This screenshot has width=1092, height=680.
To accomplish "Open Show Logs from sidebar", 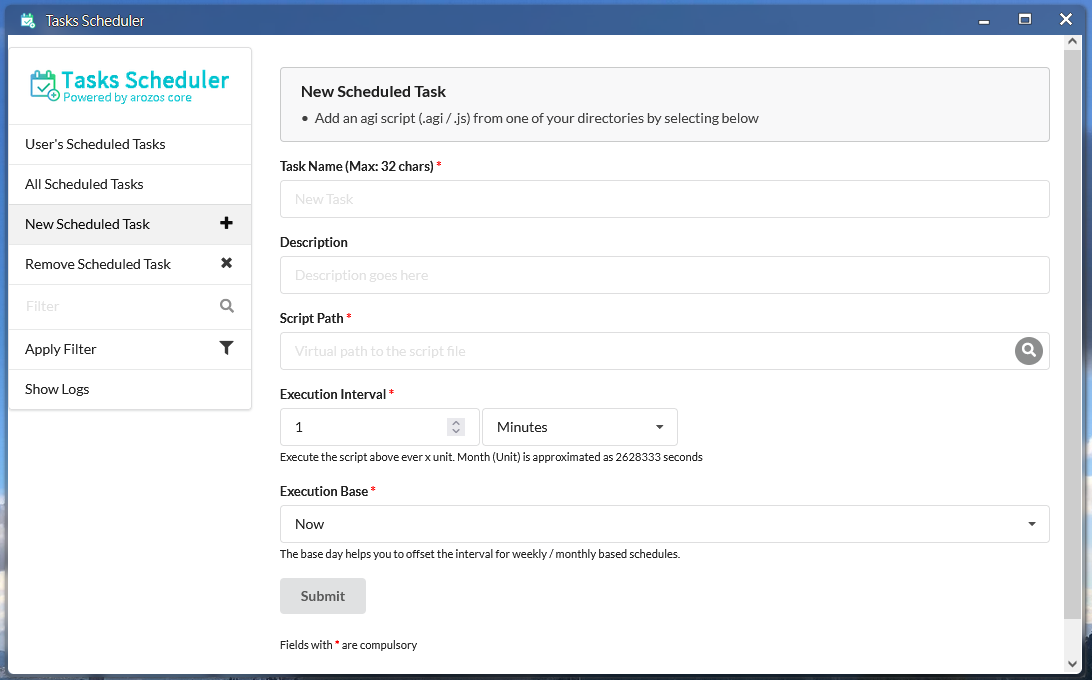I will coord(57,389).
